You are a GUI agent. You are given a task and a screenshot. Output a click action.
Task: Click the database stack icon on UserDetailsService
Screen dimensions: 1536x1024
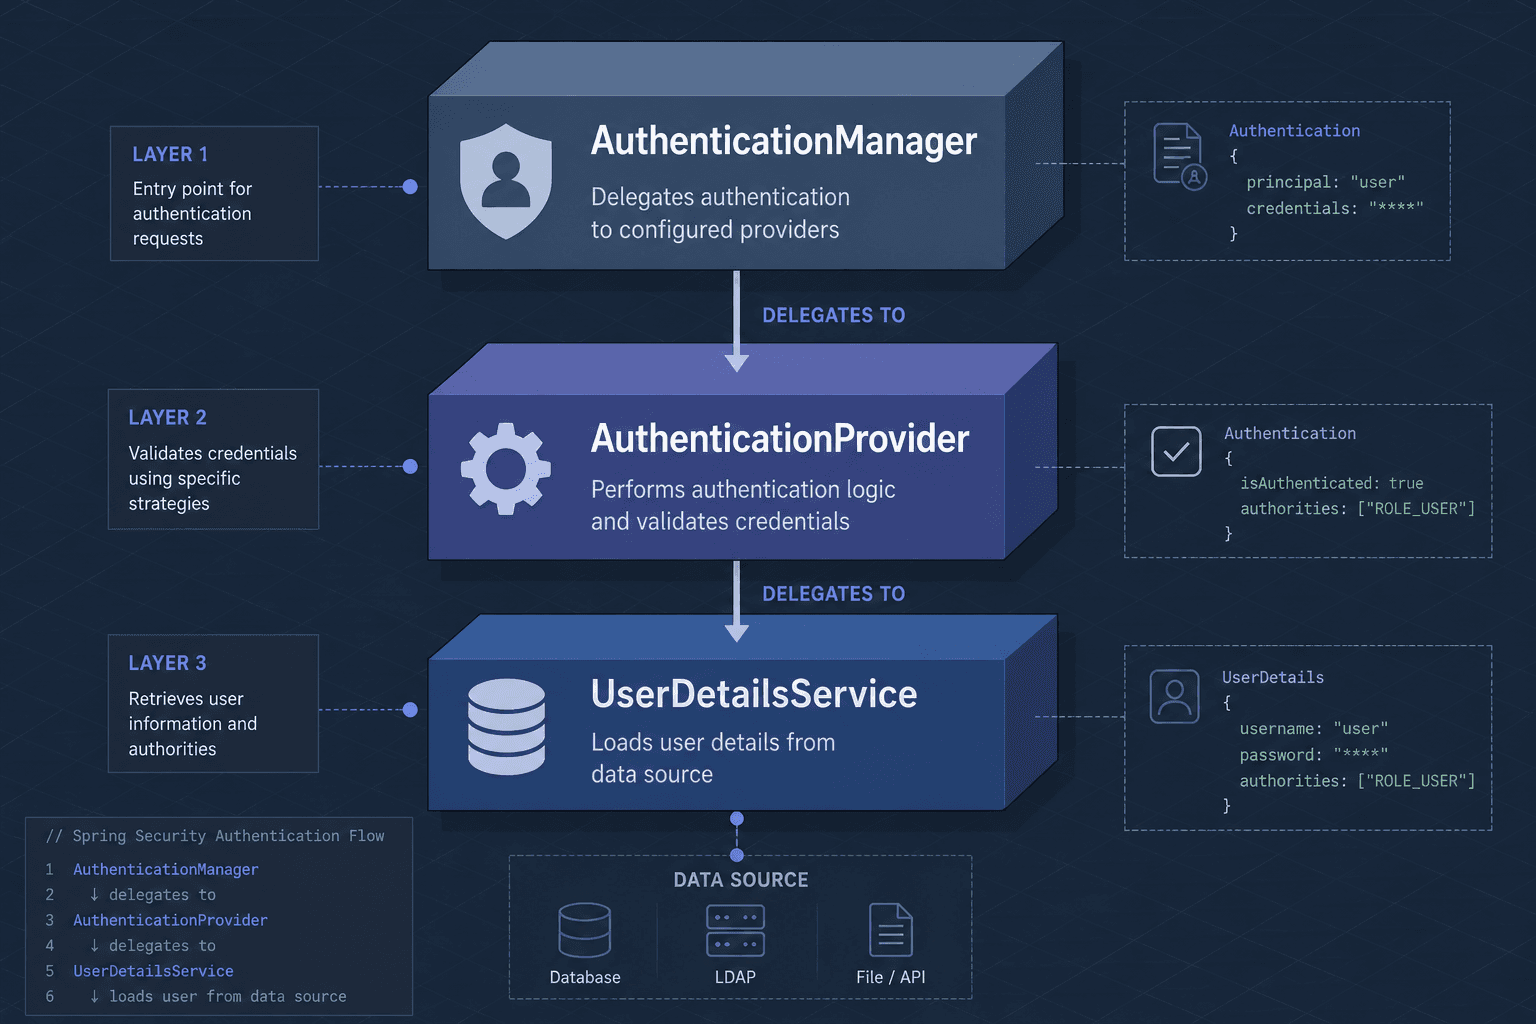point(506,727)
